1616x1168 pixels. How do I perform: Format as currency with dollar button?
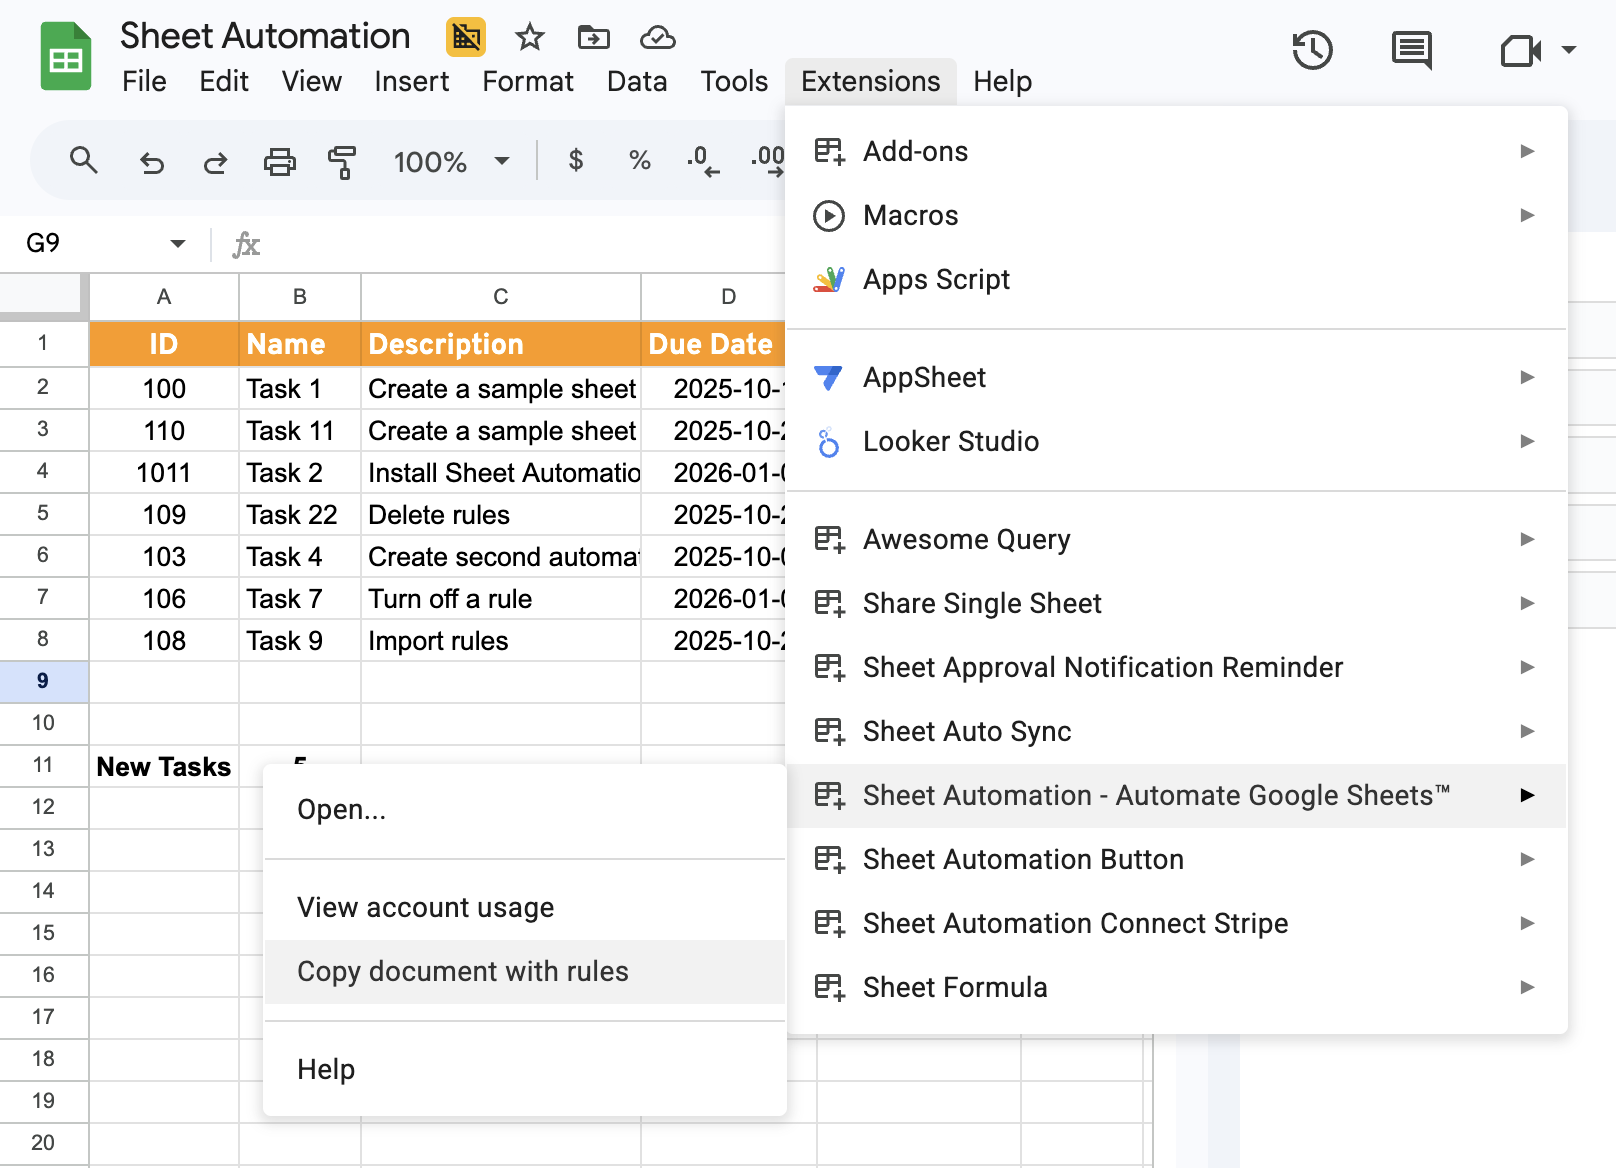tap(575, 160)
